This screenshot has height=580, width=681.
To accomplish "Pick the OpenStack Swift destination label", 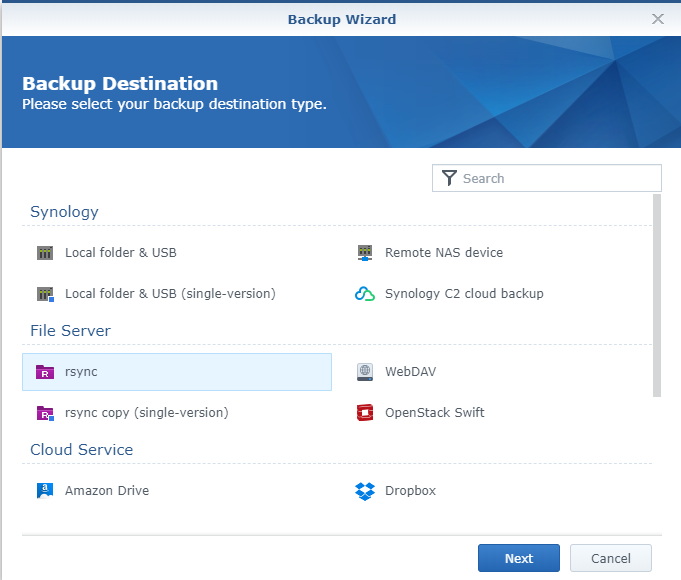I will coord(434,413).
